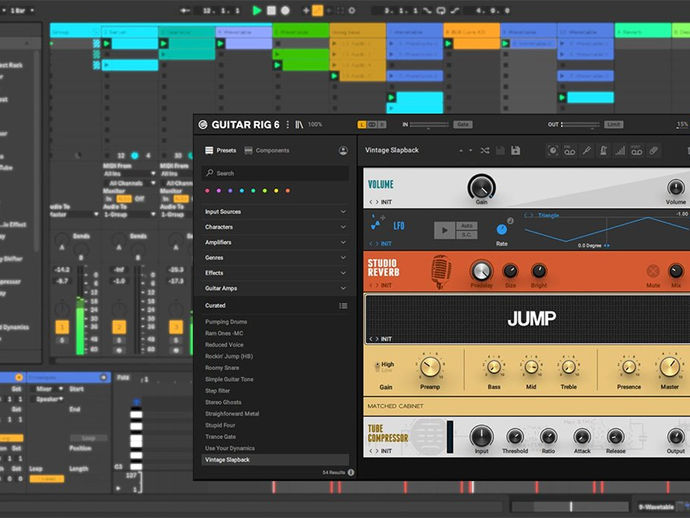Expand the Guitar Amps category
The image size is (690, 518).
point(275,288)
